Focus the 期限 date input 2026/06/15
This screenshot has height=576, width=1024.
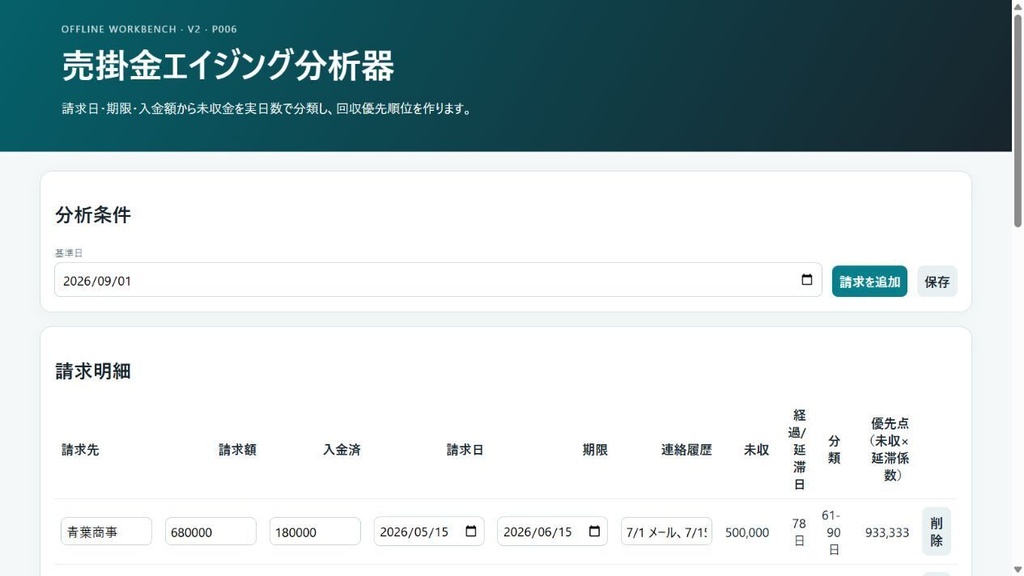pos(552,532)
